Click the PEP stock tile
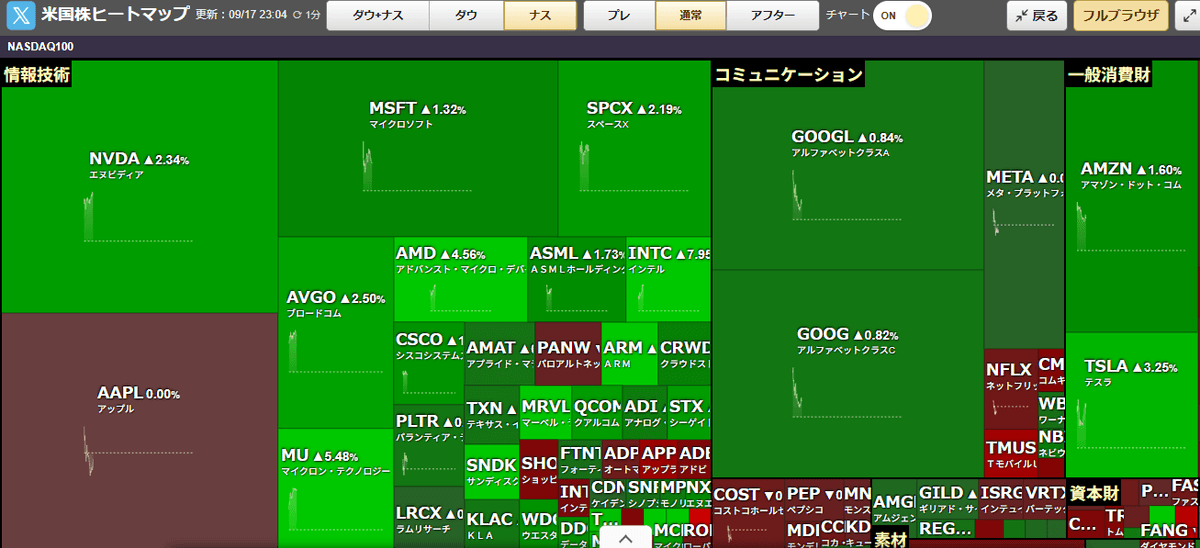This screenshot has width=1200, height=548. [812, 499]
